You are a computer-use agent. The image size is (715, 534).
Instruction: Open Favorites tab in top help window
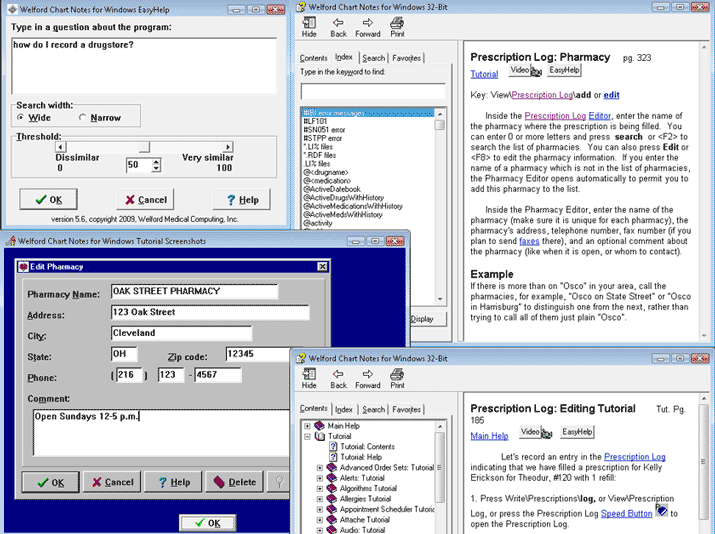tap(406, 58)
